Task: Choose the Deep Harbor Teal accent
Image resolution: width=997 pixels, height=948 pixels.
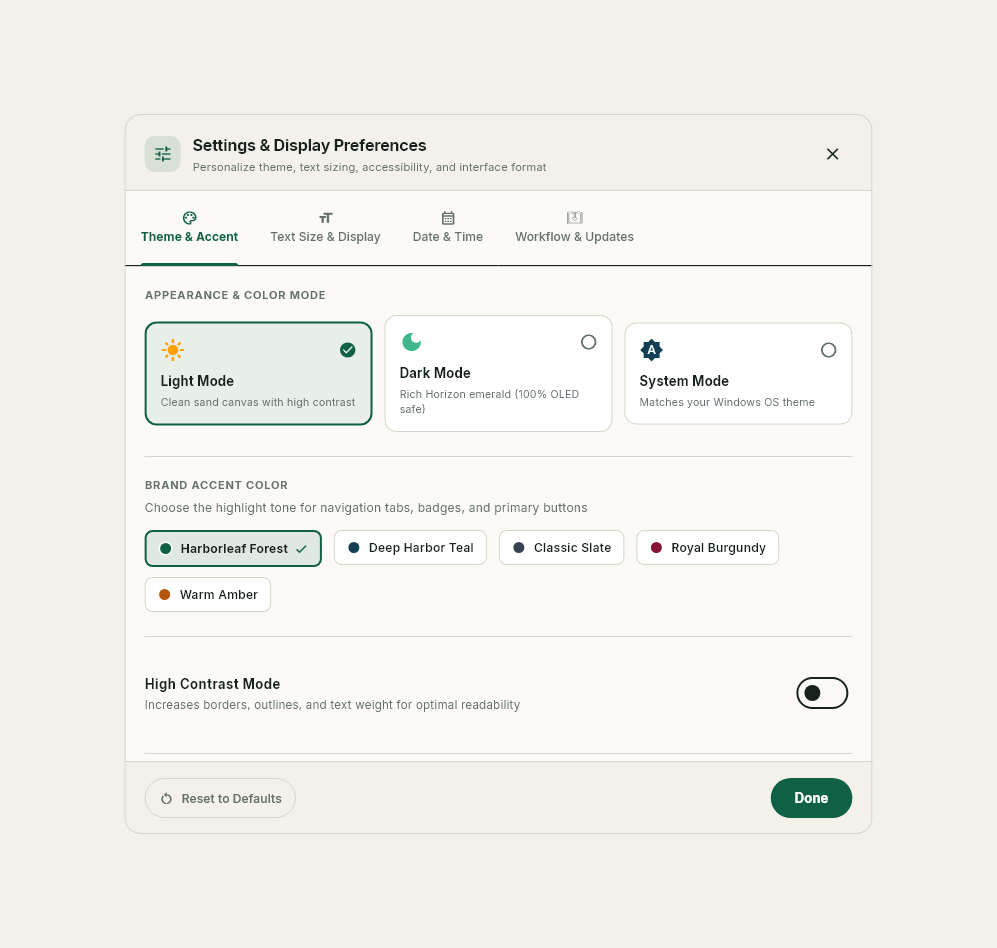Action: [x=410, y=547]
